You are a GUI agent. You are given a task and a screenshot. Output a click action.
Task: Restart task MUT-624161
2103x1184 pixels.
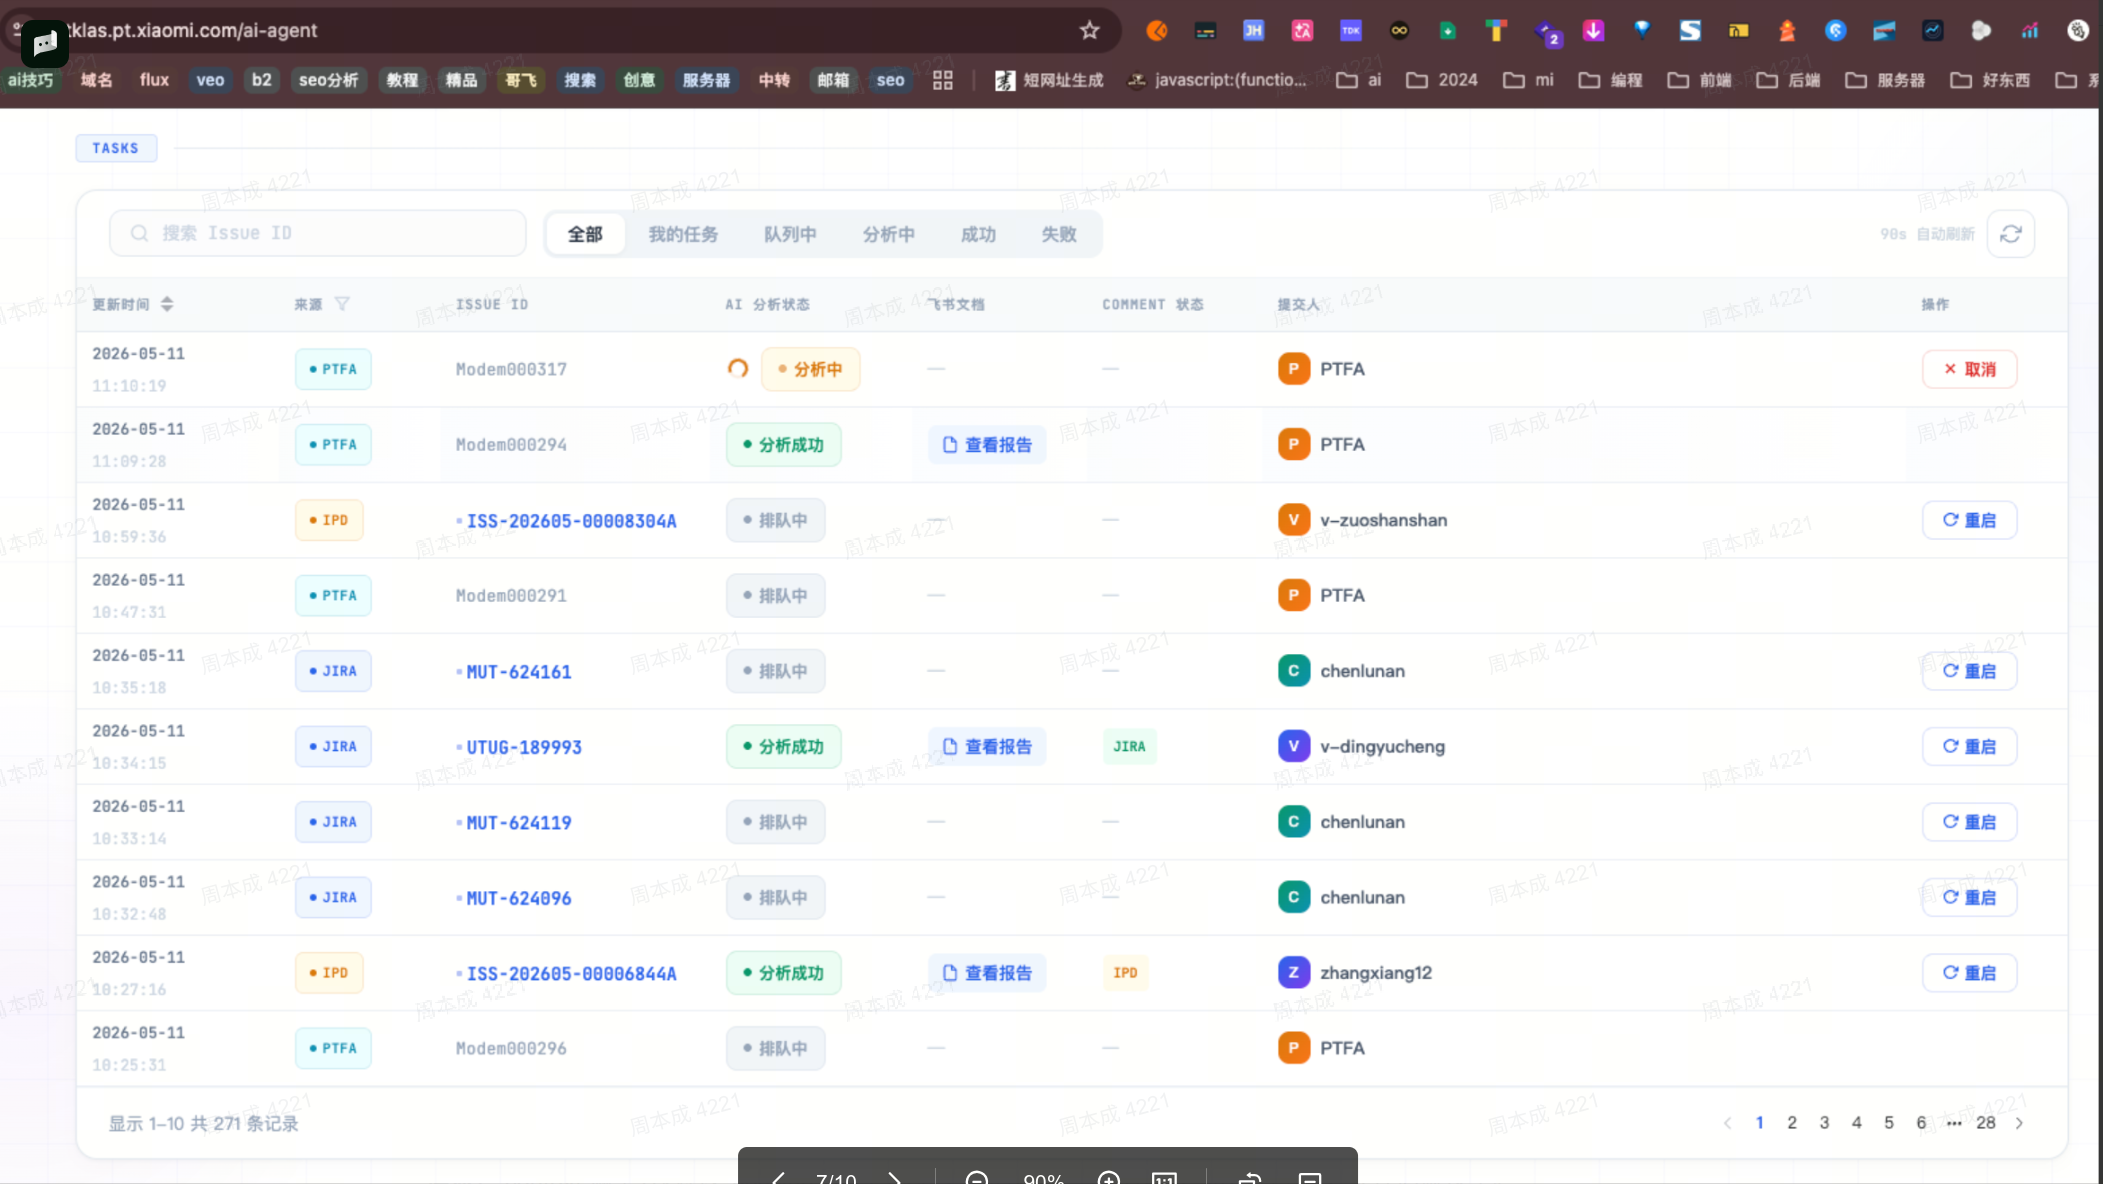tap(1969, 671)
